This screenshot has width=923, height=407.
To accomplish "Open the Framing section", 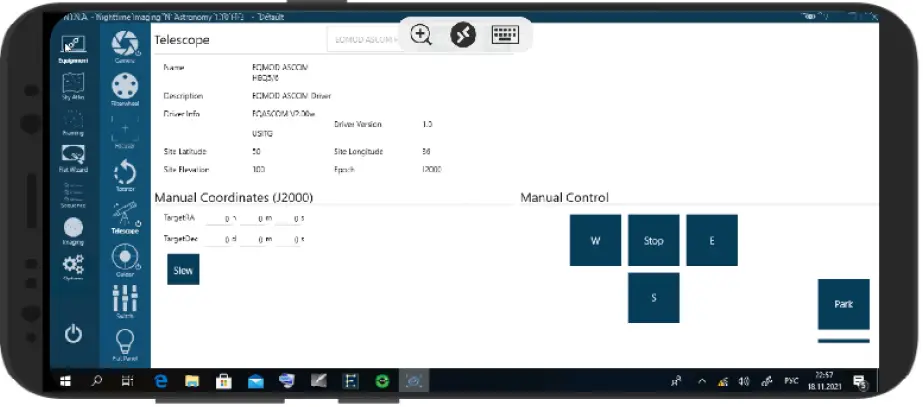I will 74,123.
